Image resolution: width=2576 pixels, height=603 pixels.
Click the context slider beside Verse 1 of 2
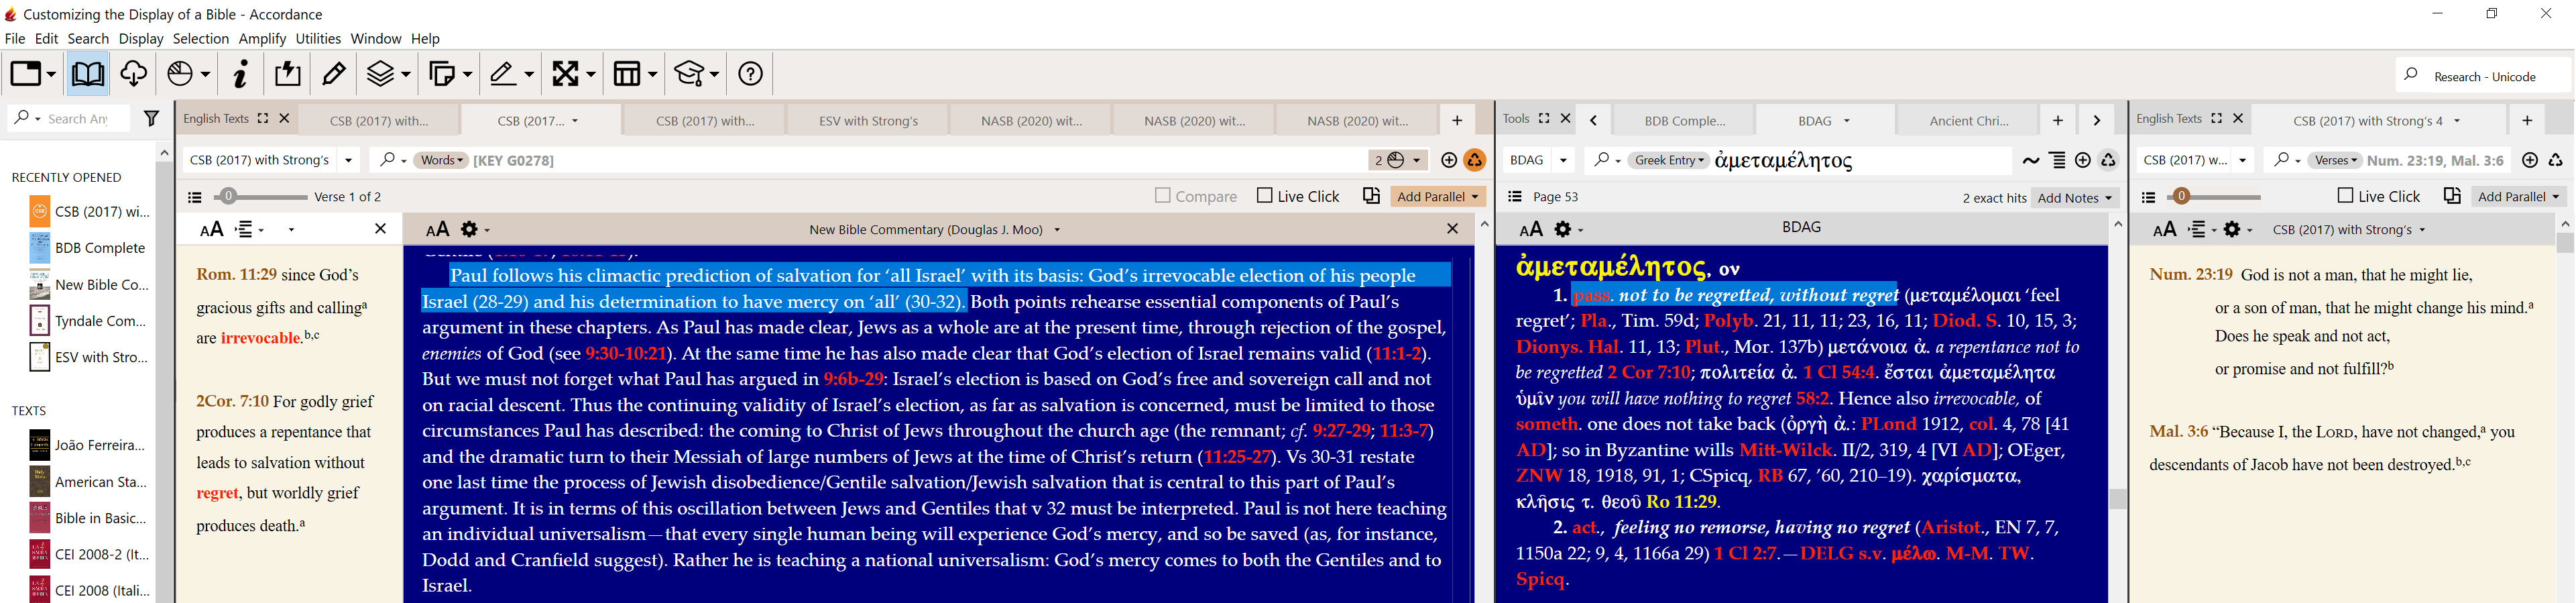(x=228, y=196)
